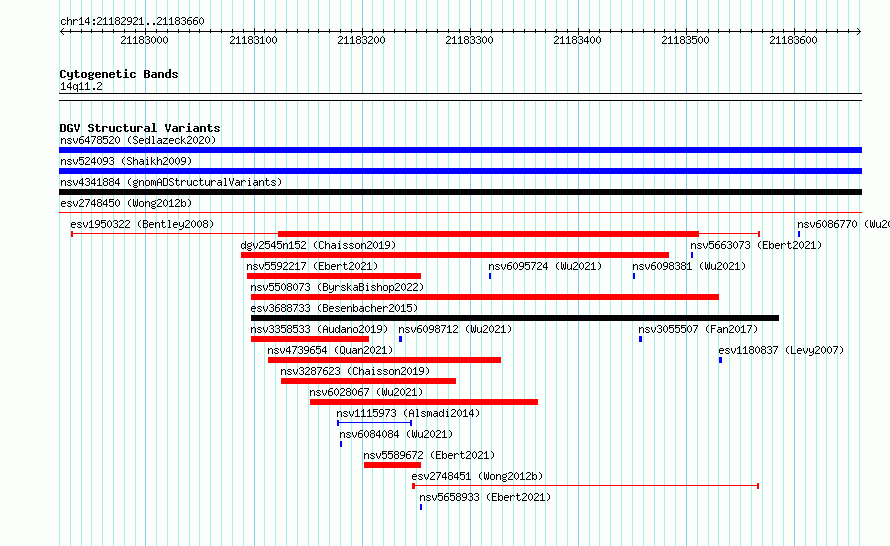The height and width of the screenshot is (546, 890).
Task: Click the nsv1115973 (Alsmadi2014) label
Action: (x=408, y=413)
